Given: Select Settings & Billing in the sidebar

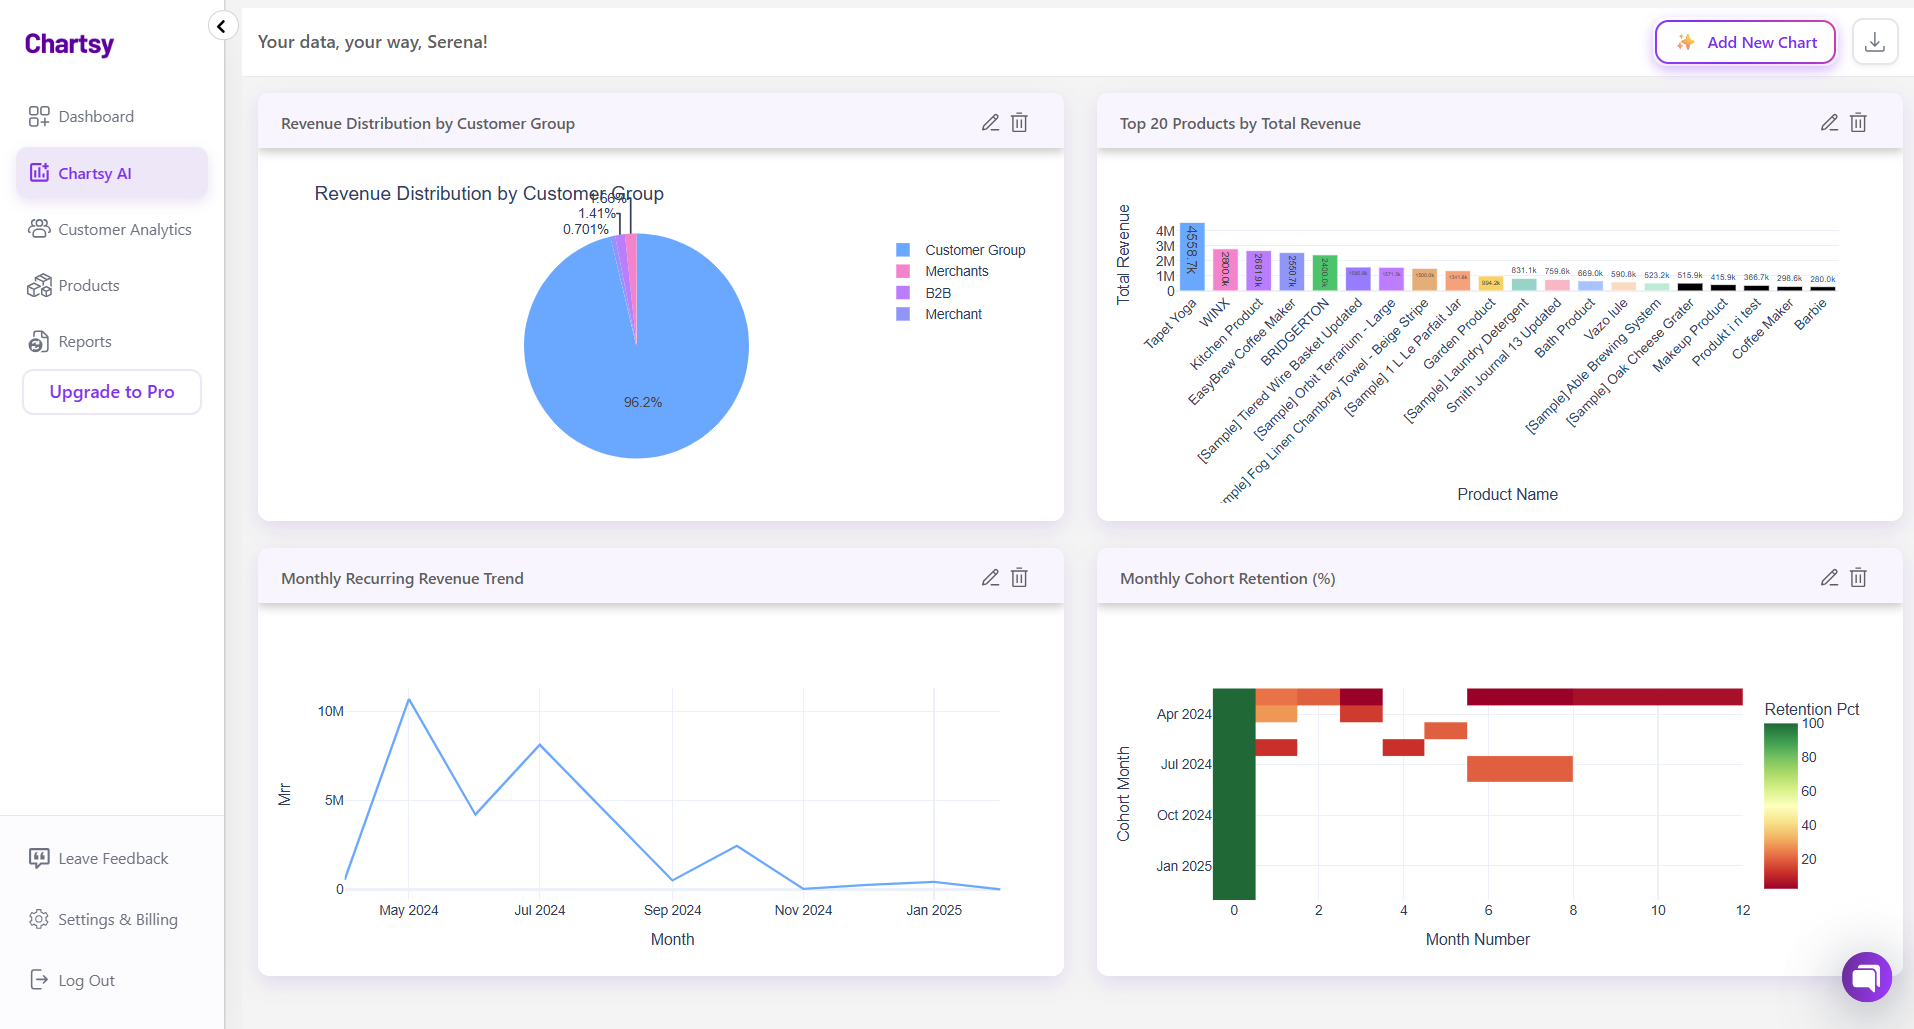Looking at the screenshot, I should pyautogui.click(x=116, y=919).
